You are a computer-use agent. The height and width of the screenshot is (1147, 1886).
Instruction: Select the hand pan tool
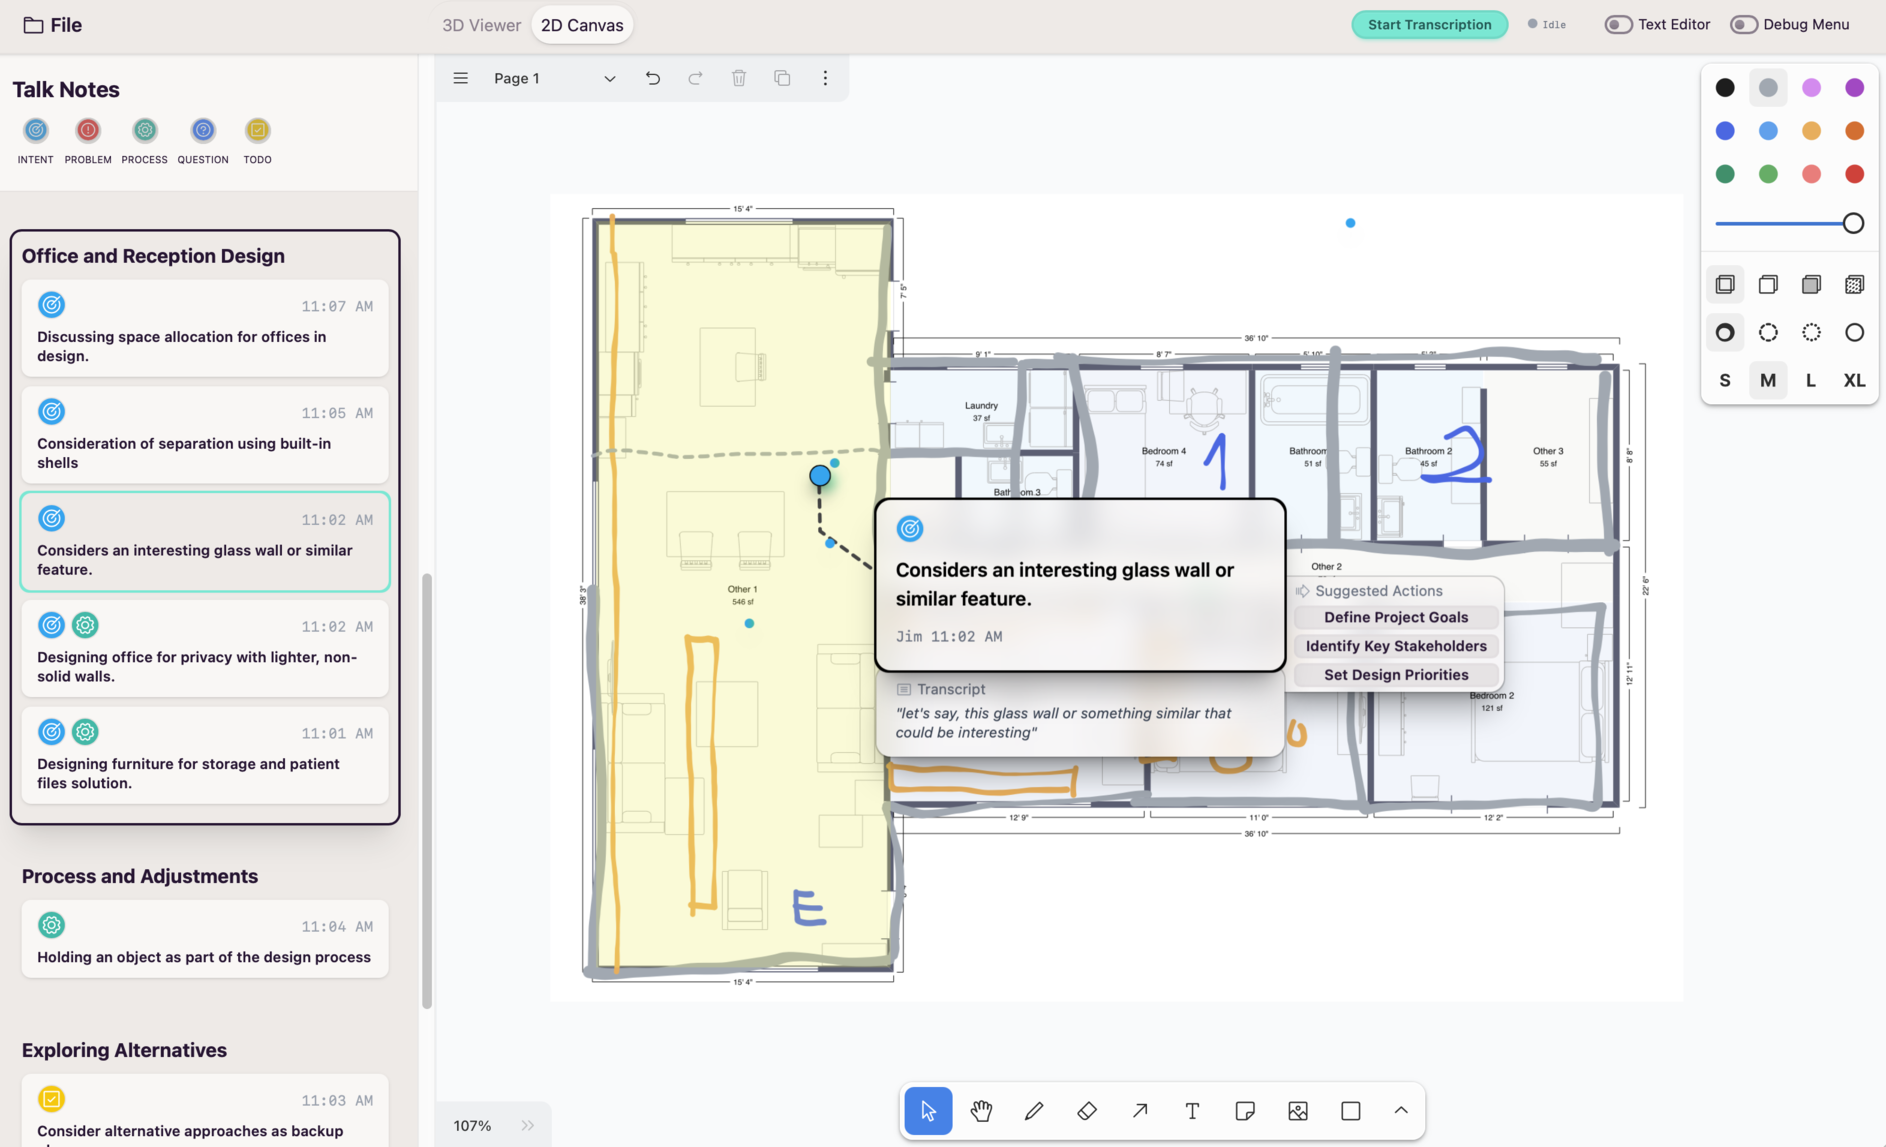point(981,1111)
